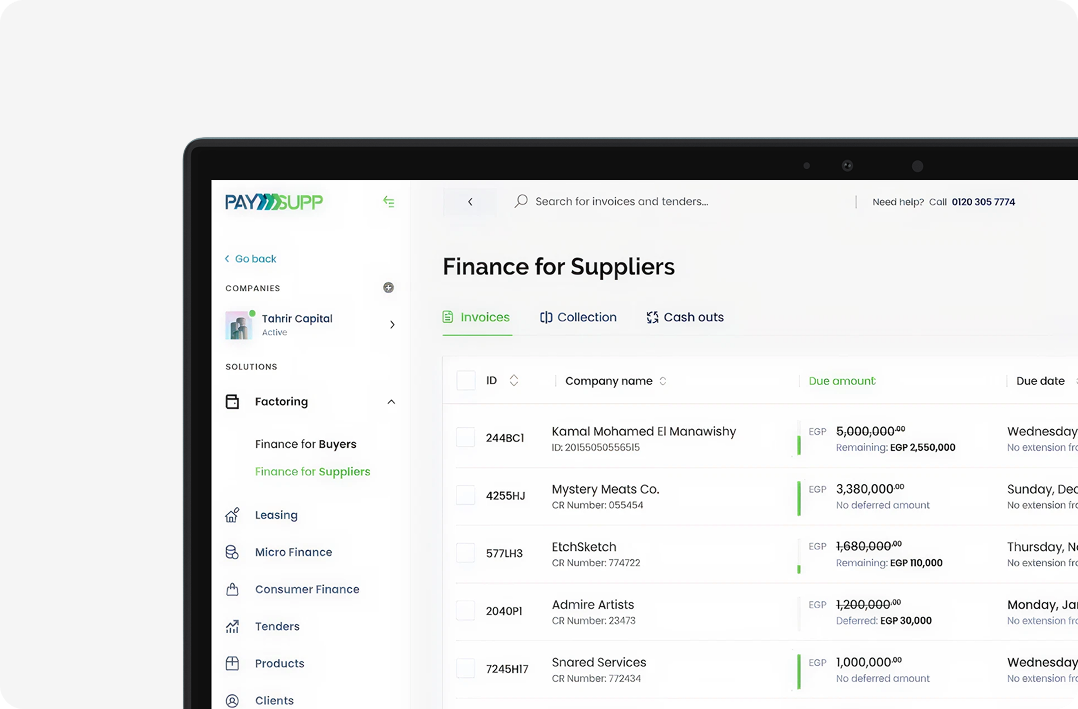Image resolution: width=1078 pixels, height=709 pixels.
Task: Click the Products box icon
Action: click(x=232, y=664)
